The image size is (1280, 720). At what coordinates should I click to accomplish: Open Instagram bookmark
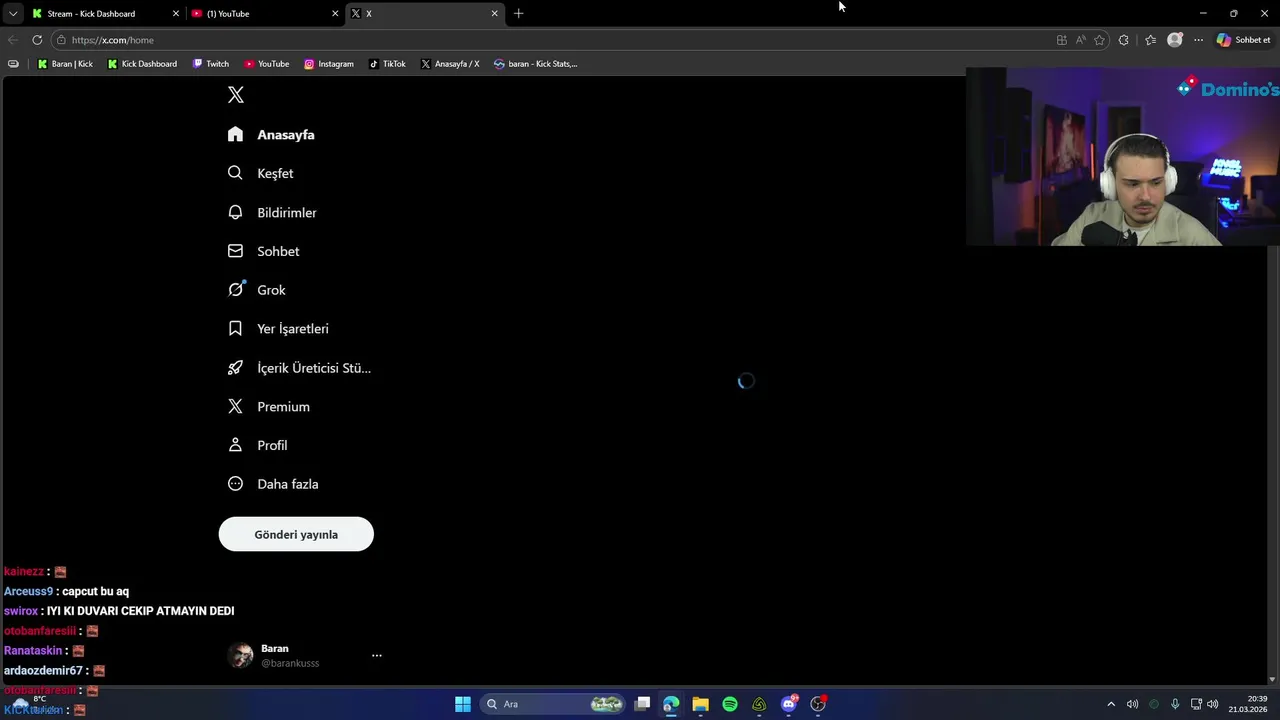click(x=329, y=64)
